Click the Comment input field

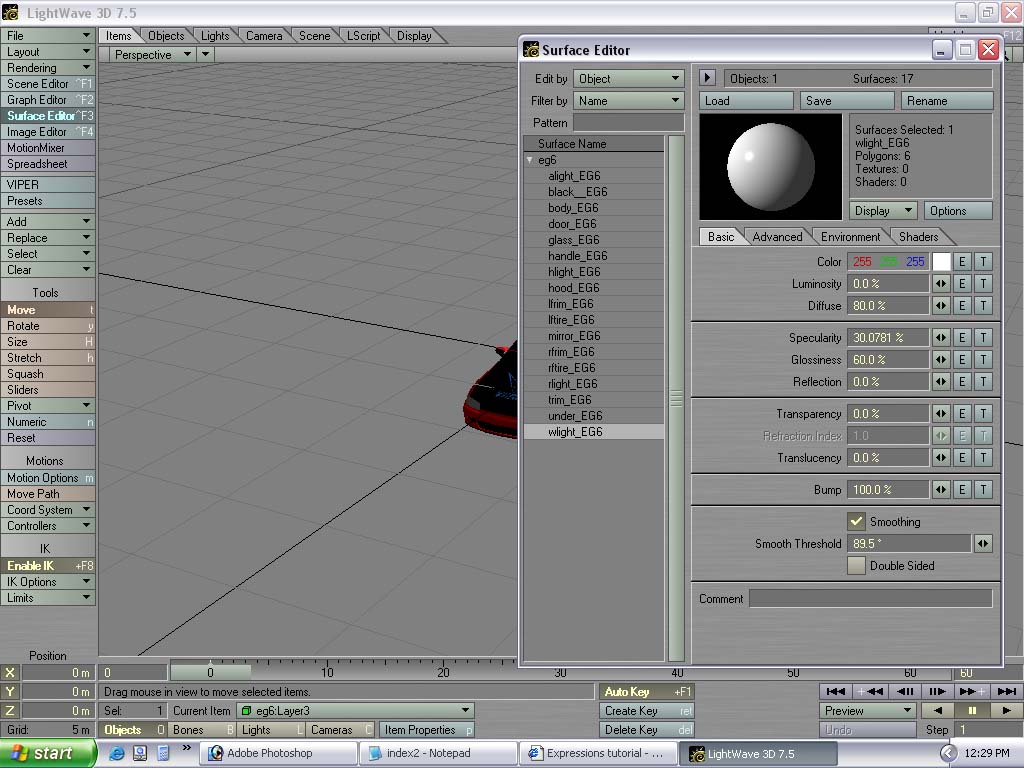point(871,598)
